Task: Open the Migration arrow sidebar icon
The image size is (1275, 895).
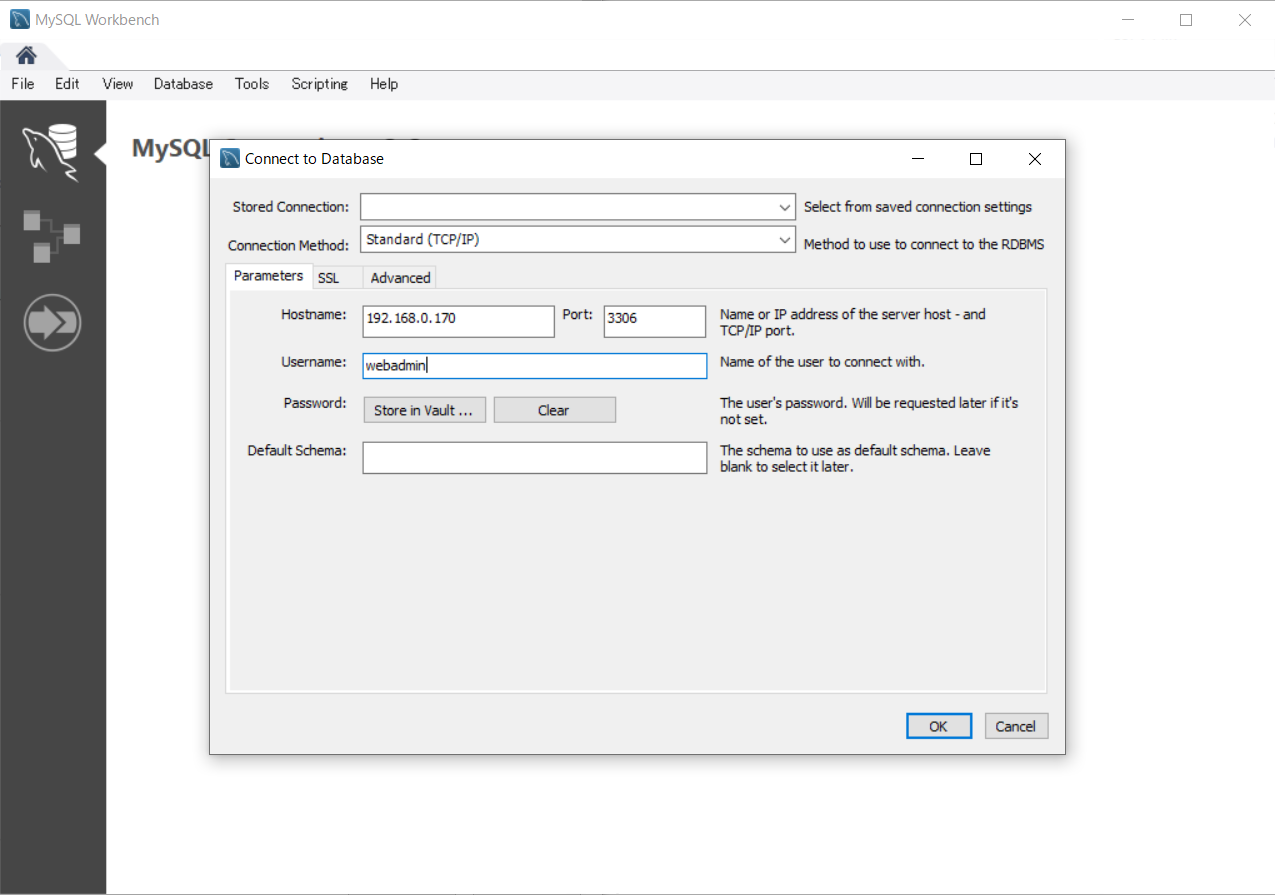Action: (x=51, y=322)
